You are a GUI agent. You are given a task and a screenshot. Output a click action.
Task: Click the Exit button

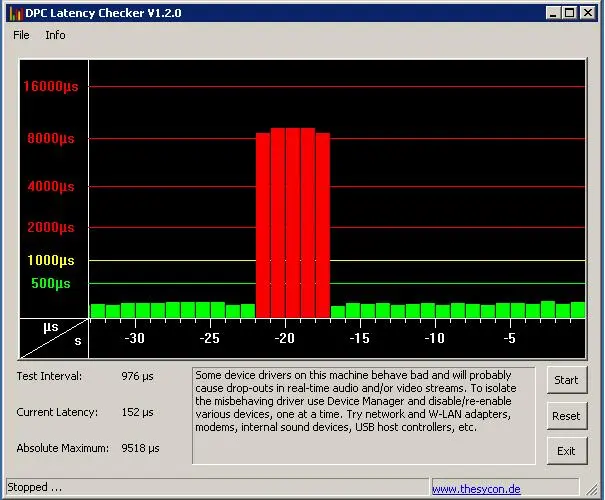point(566,450)
